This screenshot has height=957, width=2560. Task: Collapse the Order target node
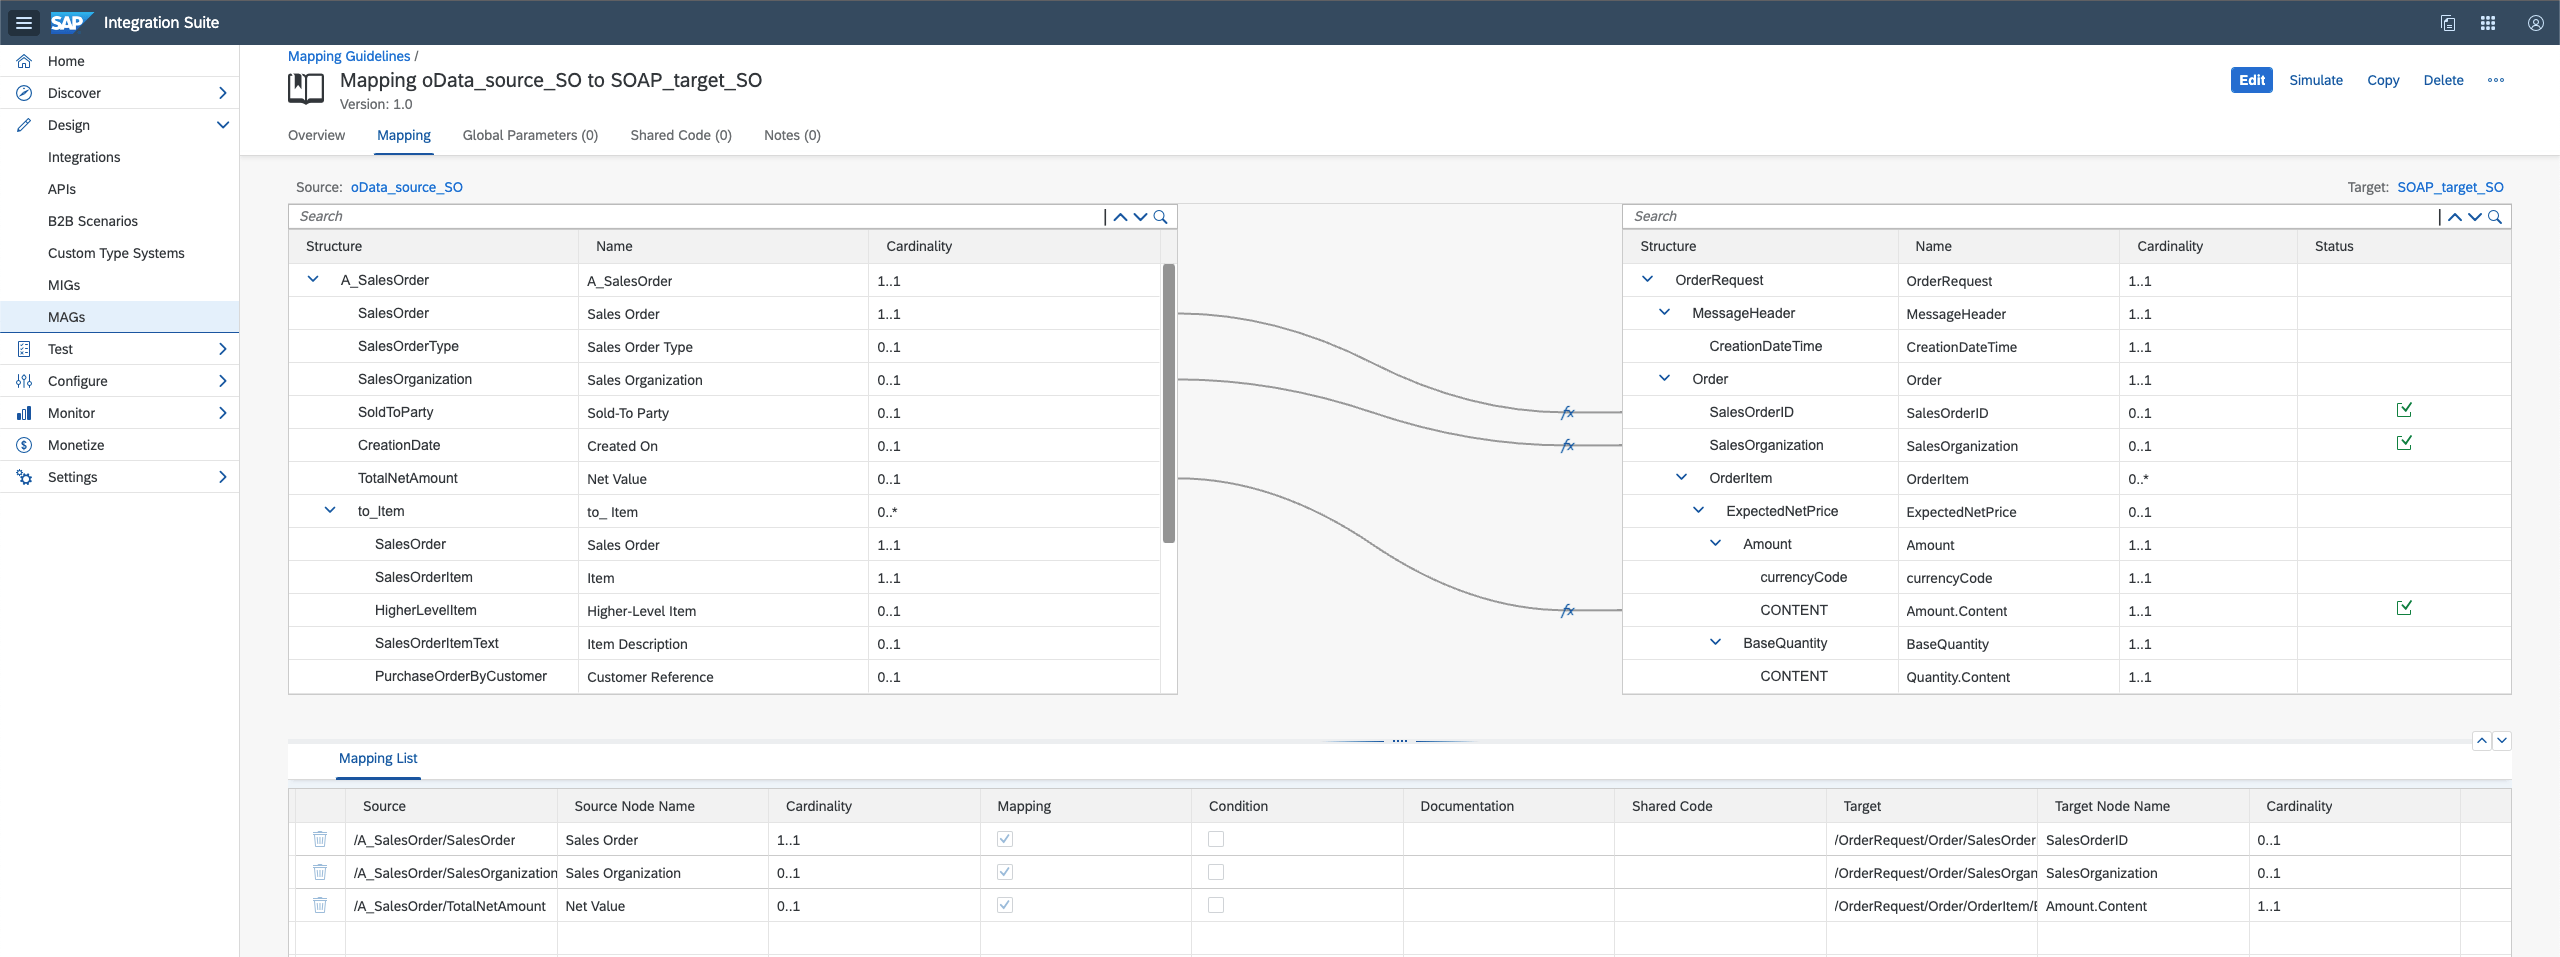pos(1665,378)
